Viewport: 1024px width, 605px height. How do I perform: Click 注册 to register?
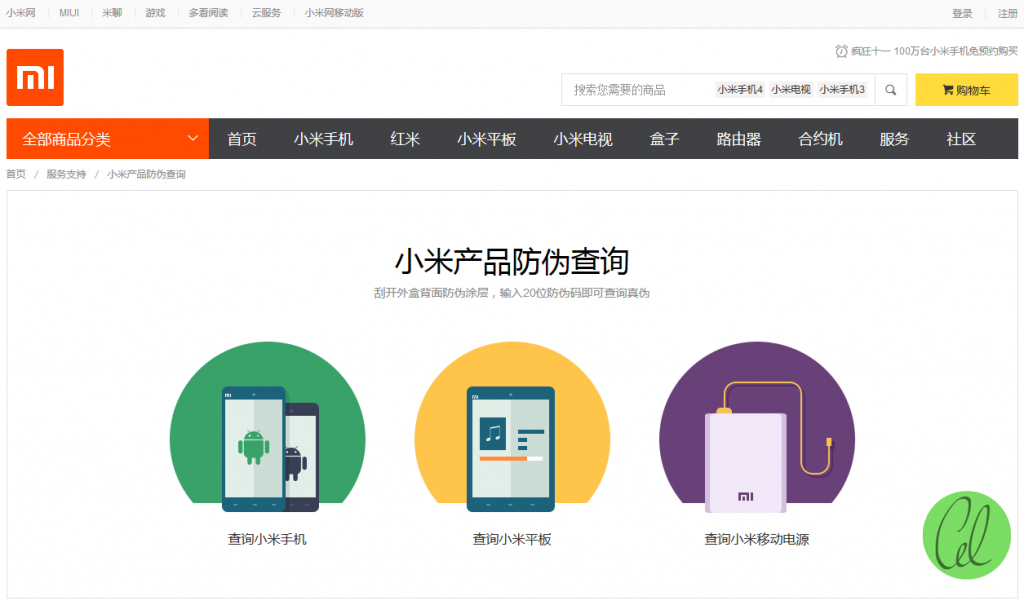point(1008,14)
